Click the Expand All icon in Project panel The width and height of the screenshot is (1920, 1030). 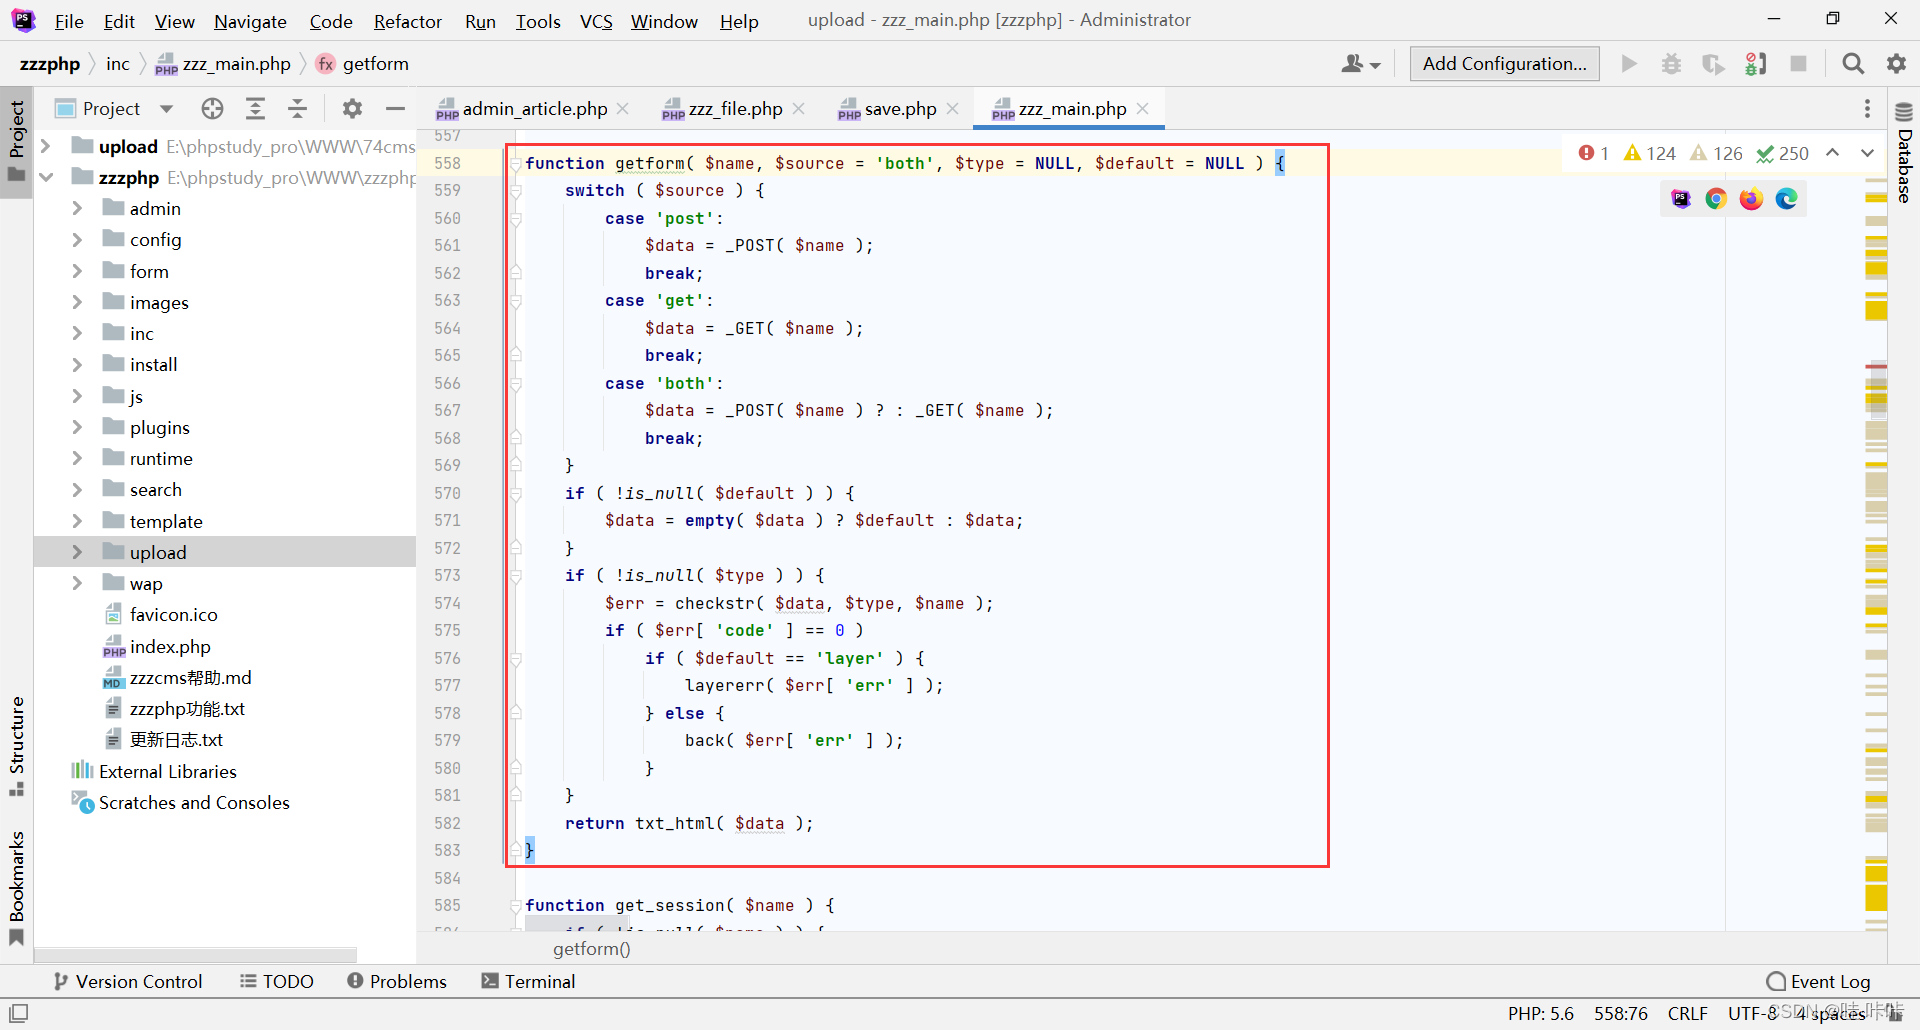(255, 108)
